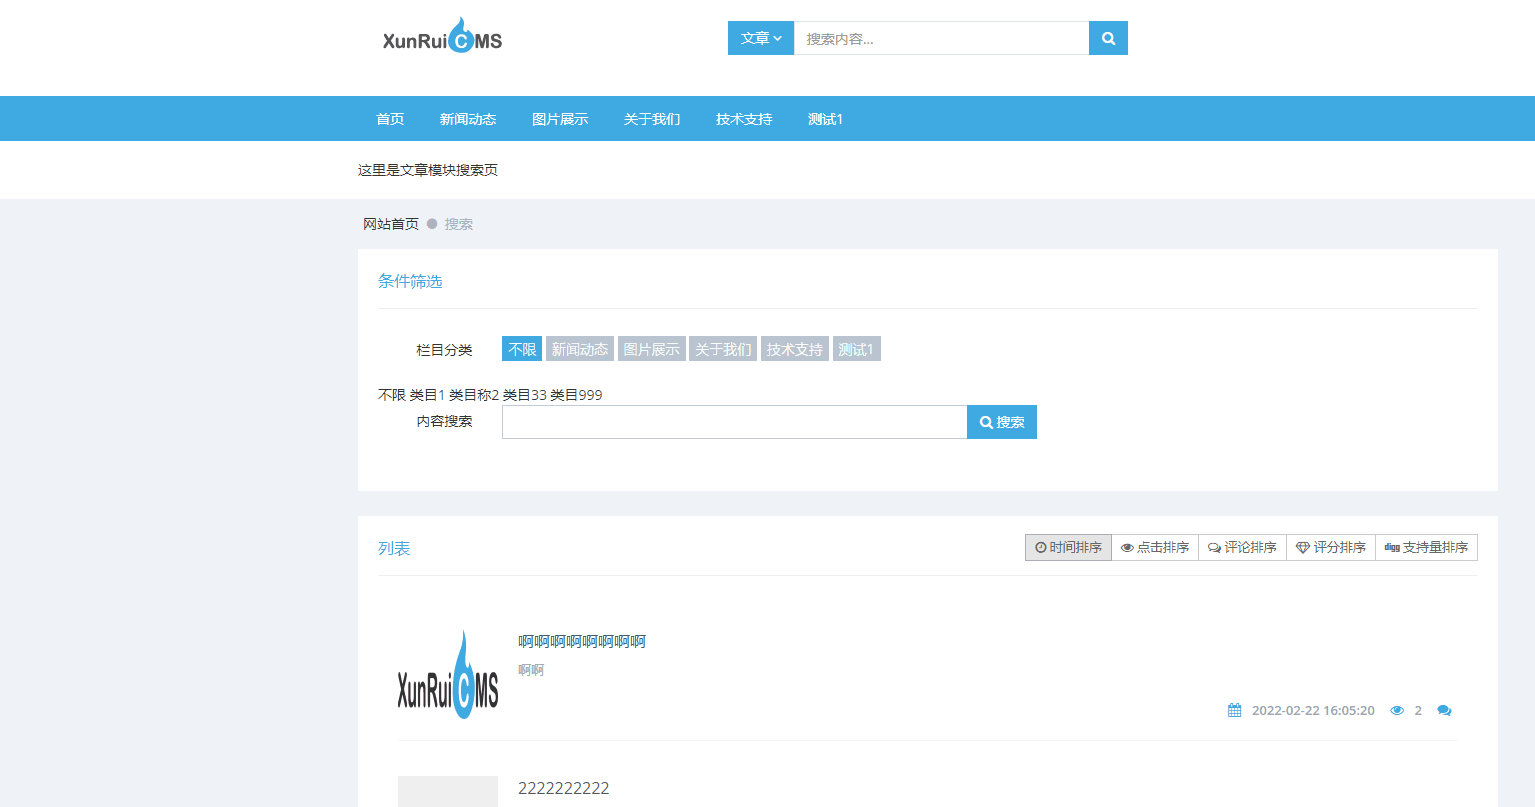1535x807 pixels.
Task: Choose the 类目33 filter link
Action: pos(525,395)
